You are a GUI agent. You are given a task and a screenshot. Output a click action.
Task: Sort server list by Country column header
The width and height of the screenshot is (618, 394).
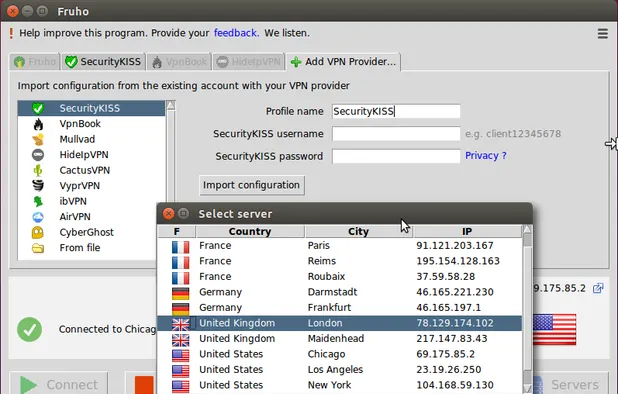tap(250, 231)
